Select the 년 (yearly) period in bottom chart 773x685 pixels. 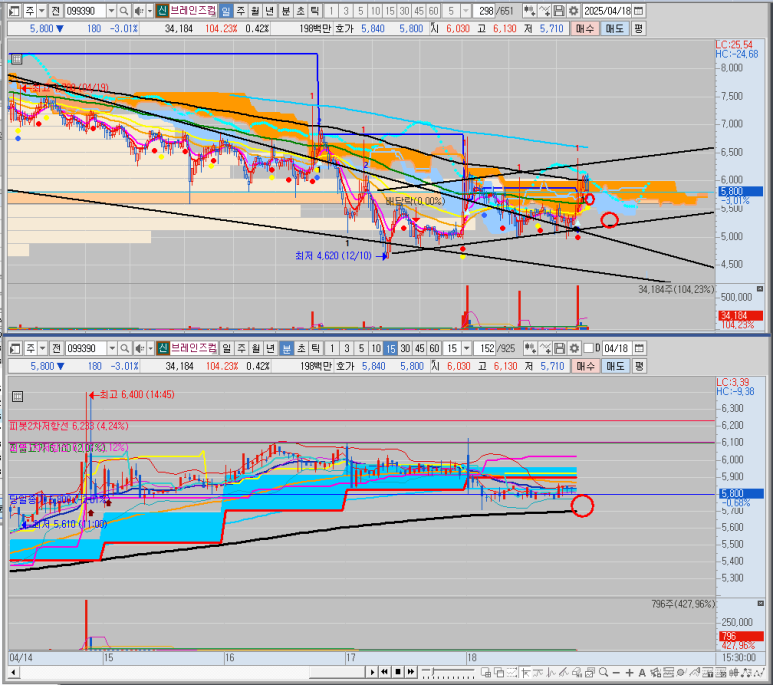pos(270,348)
